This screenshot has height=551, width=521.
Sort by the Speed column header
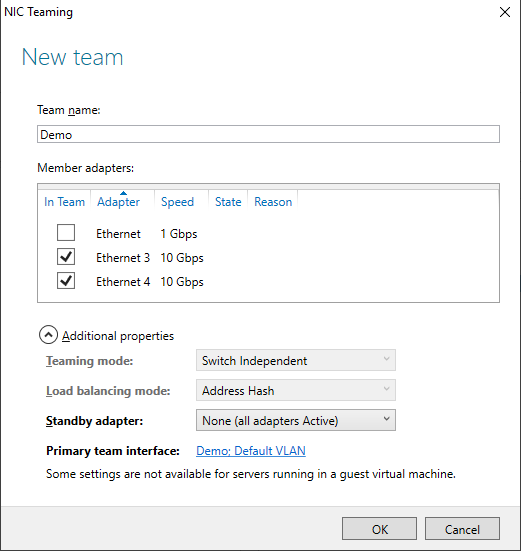click(x=177, y=202)
